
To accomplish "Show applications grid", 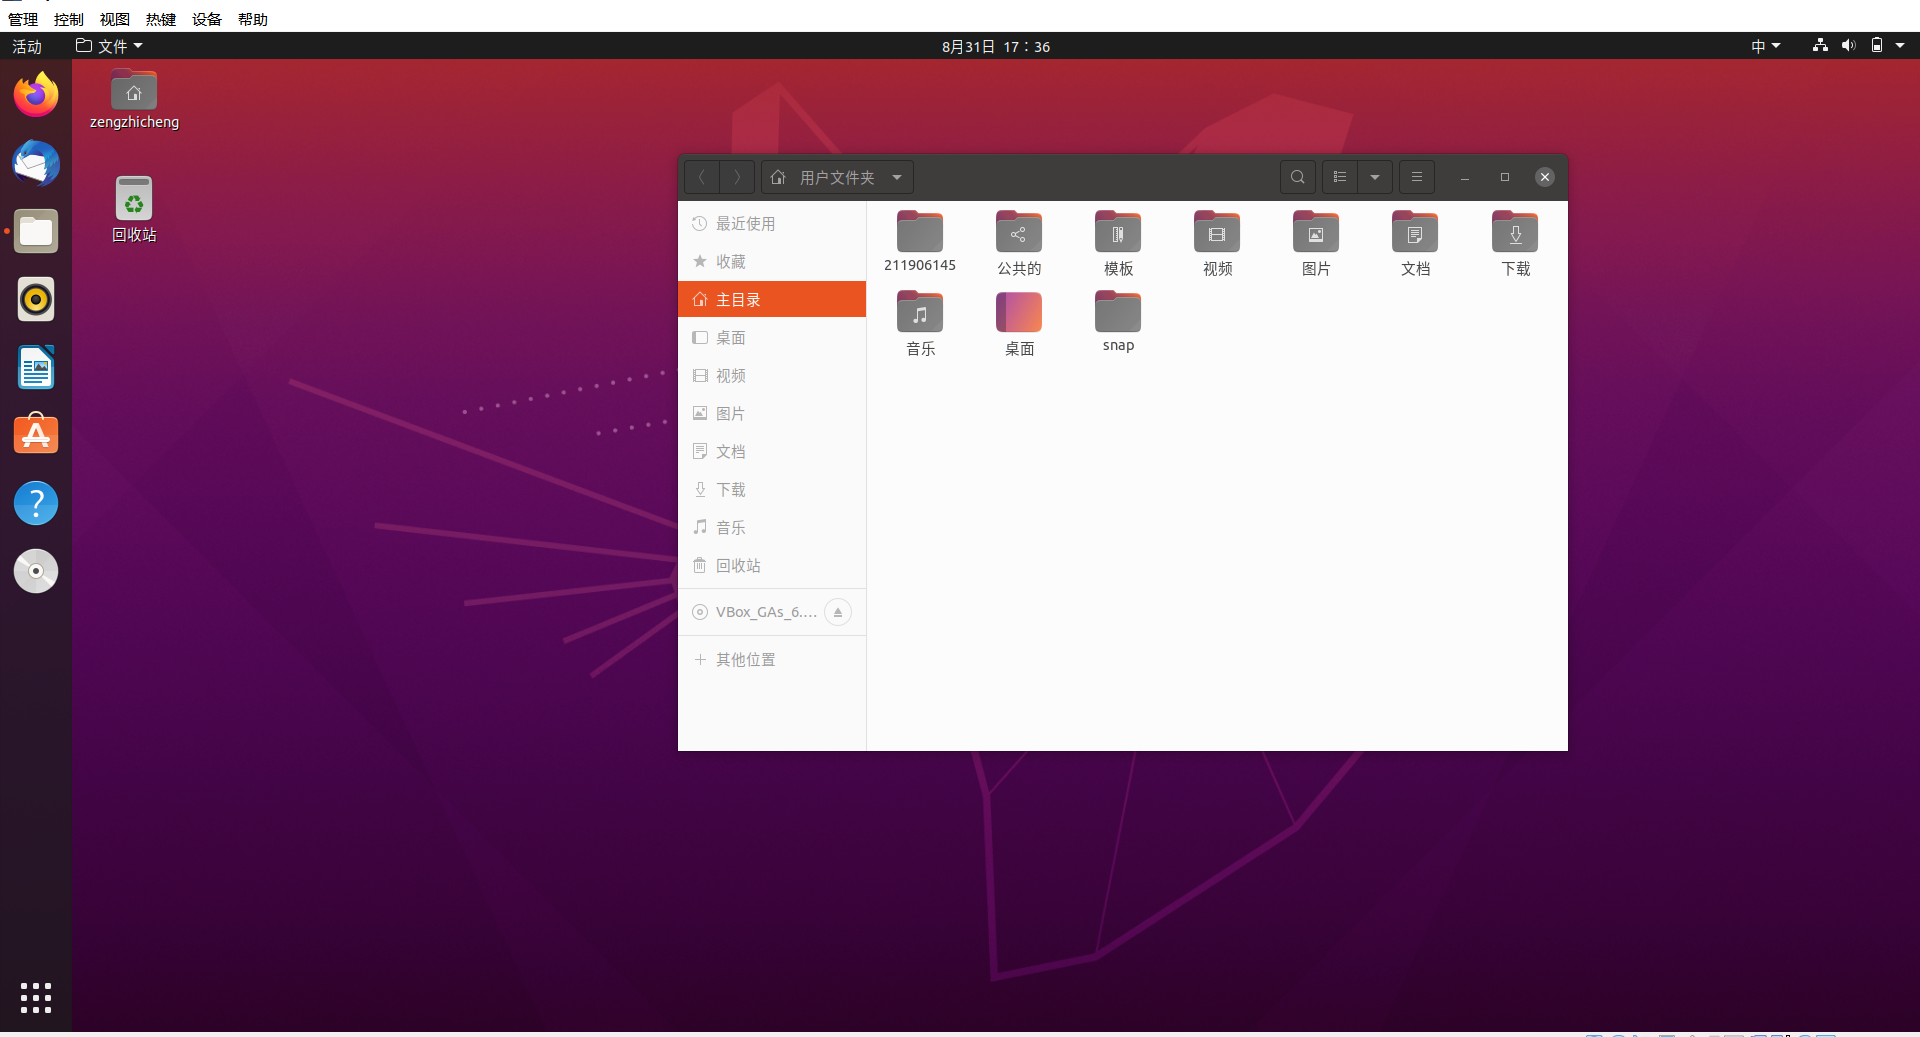I will [36, 997].
